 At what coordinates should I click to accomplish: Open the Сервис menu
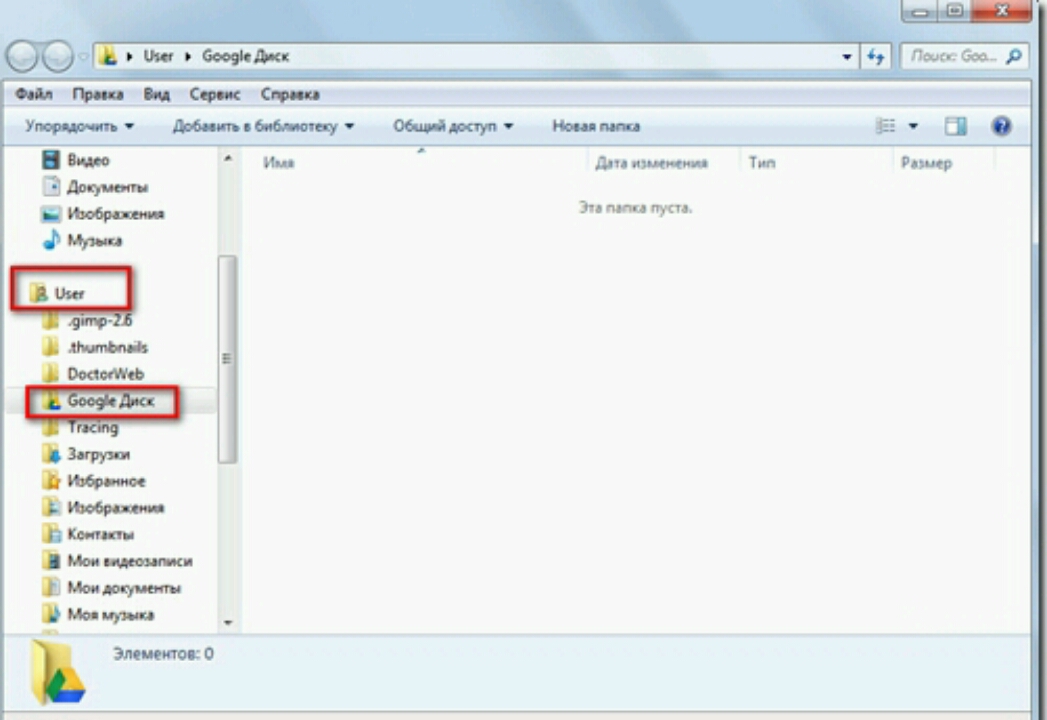[x=215, y=94]
